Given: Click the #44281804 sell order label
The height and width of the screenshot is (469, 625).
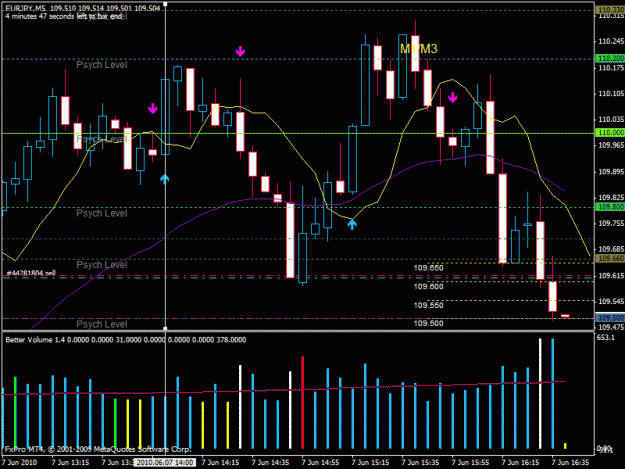Looking at the screenshot, I should [31, 273].
